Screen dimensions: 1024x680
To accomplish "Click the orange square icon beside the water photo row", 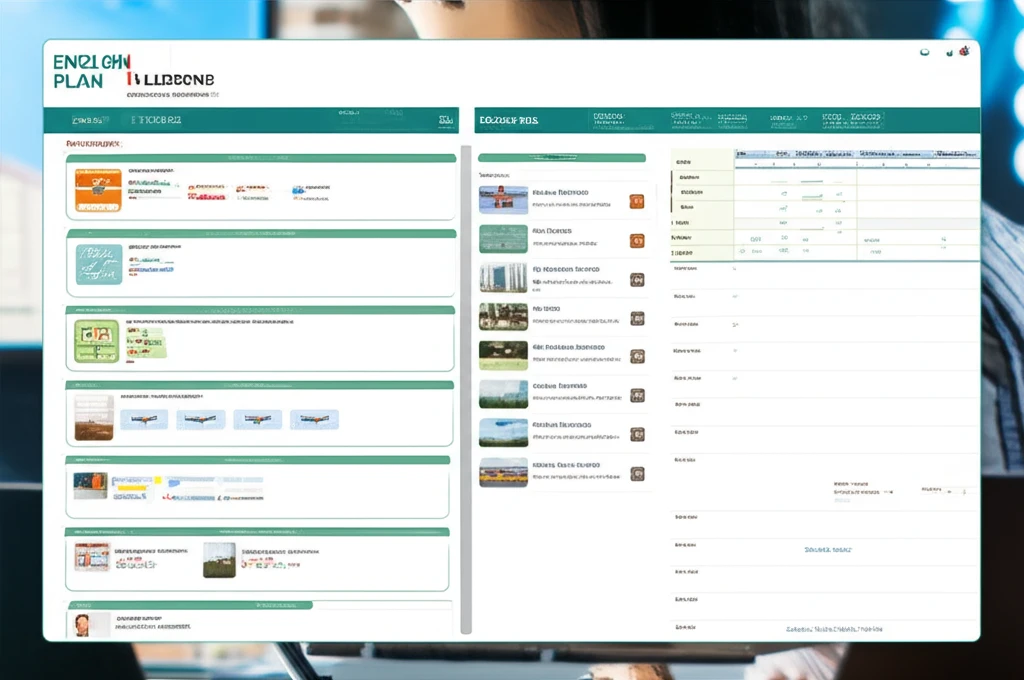I will (637, 201).
